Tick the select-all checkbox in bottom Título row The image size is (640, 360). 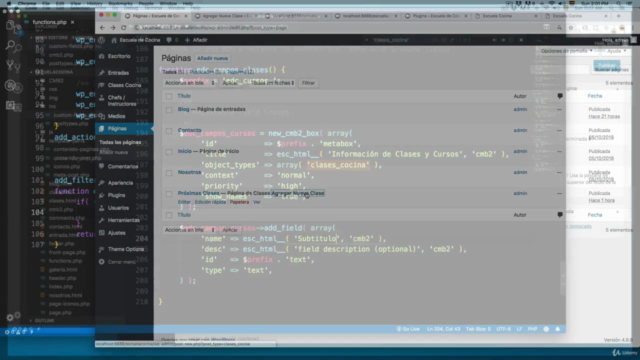pos(169,215)
